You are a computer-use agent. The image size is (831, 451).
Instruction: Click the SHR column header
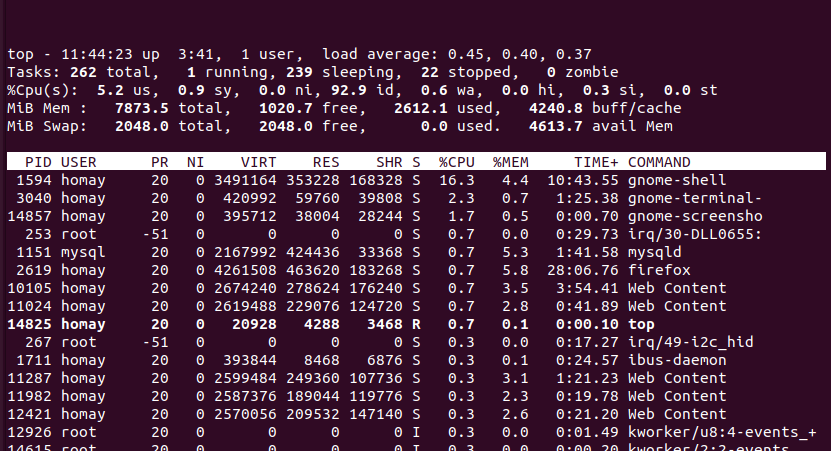coord(389,162)
